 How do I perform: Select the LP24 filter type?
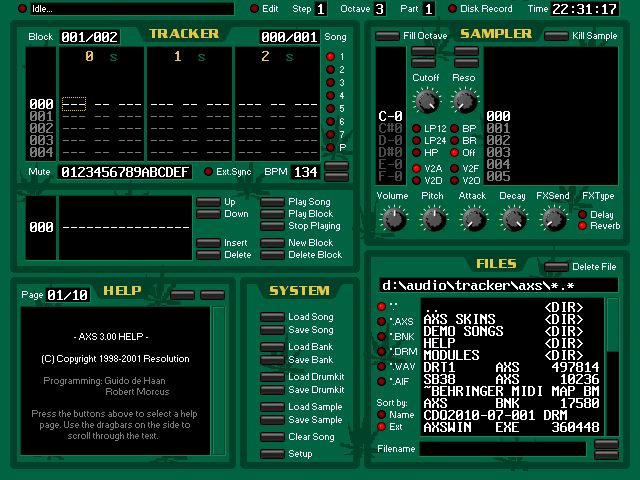417,141
